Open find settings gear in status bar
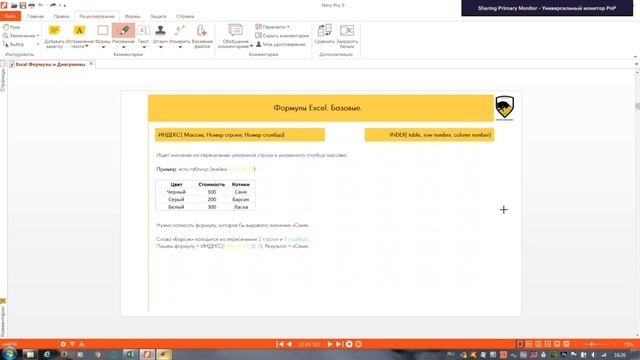The image size is (640, 360). pyautogui.click(x=63, y=344)
